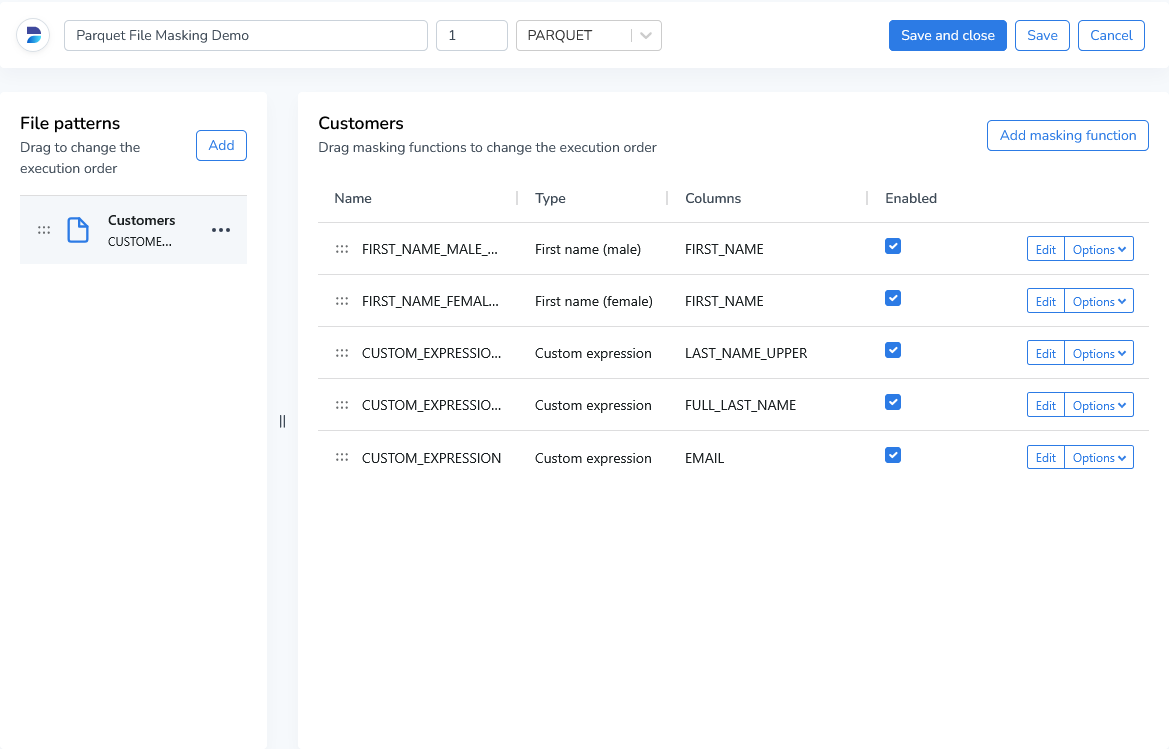Click the panel splitter handle between panes

tap(282, 421)
